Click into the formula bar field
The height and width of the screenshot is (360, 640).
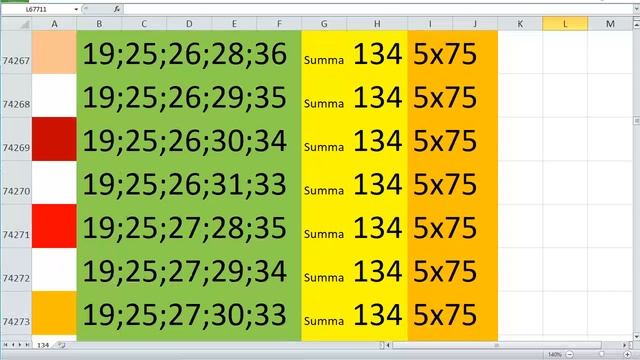378,9
